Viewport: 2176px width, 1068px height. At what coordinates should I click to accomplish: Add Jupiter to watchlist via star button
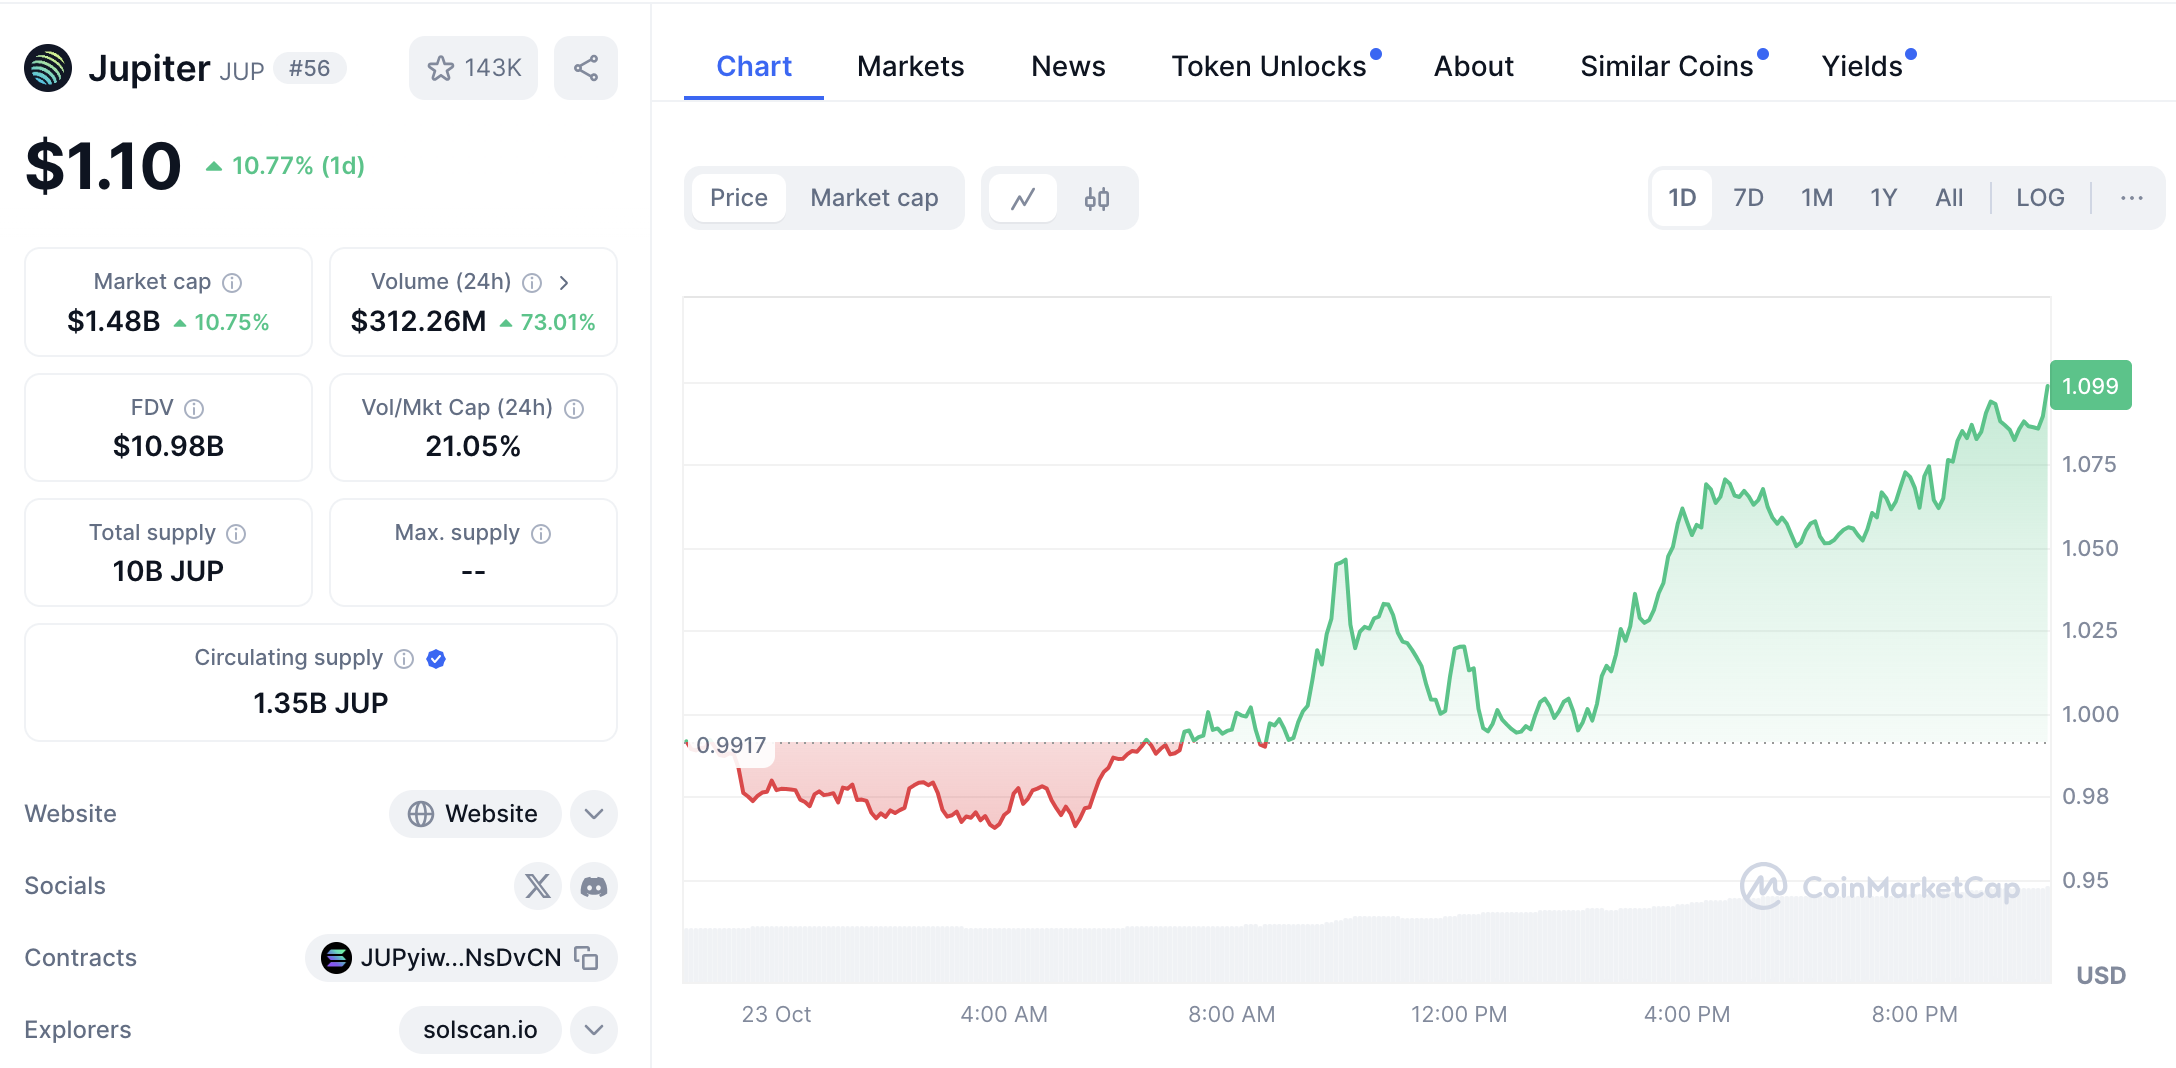pyautogui.click(x=473, y=68)
